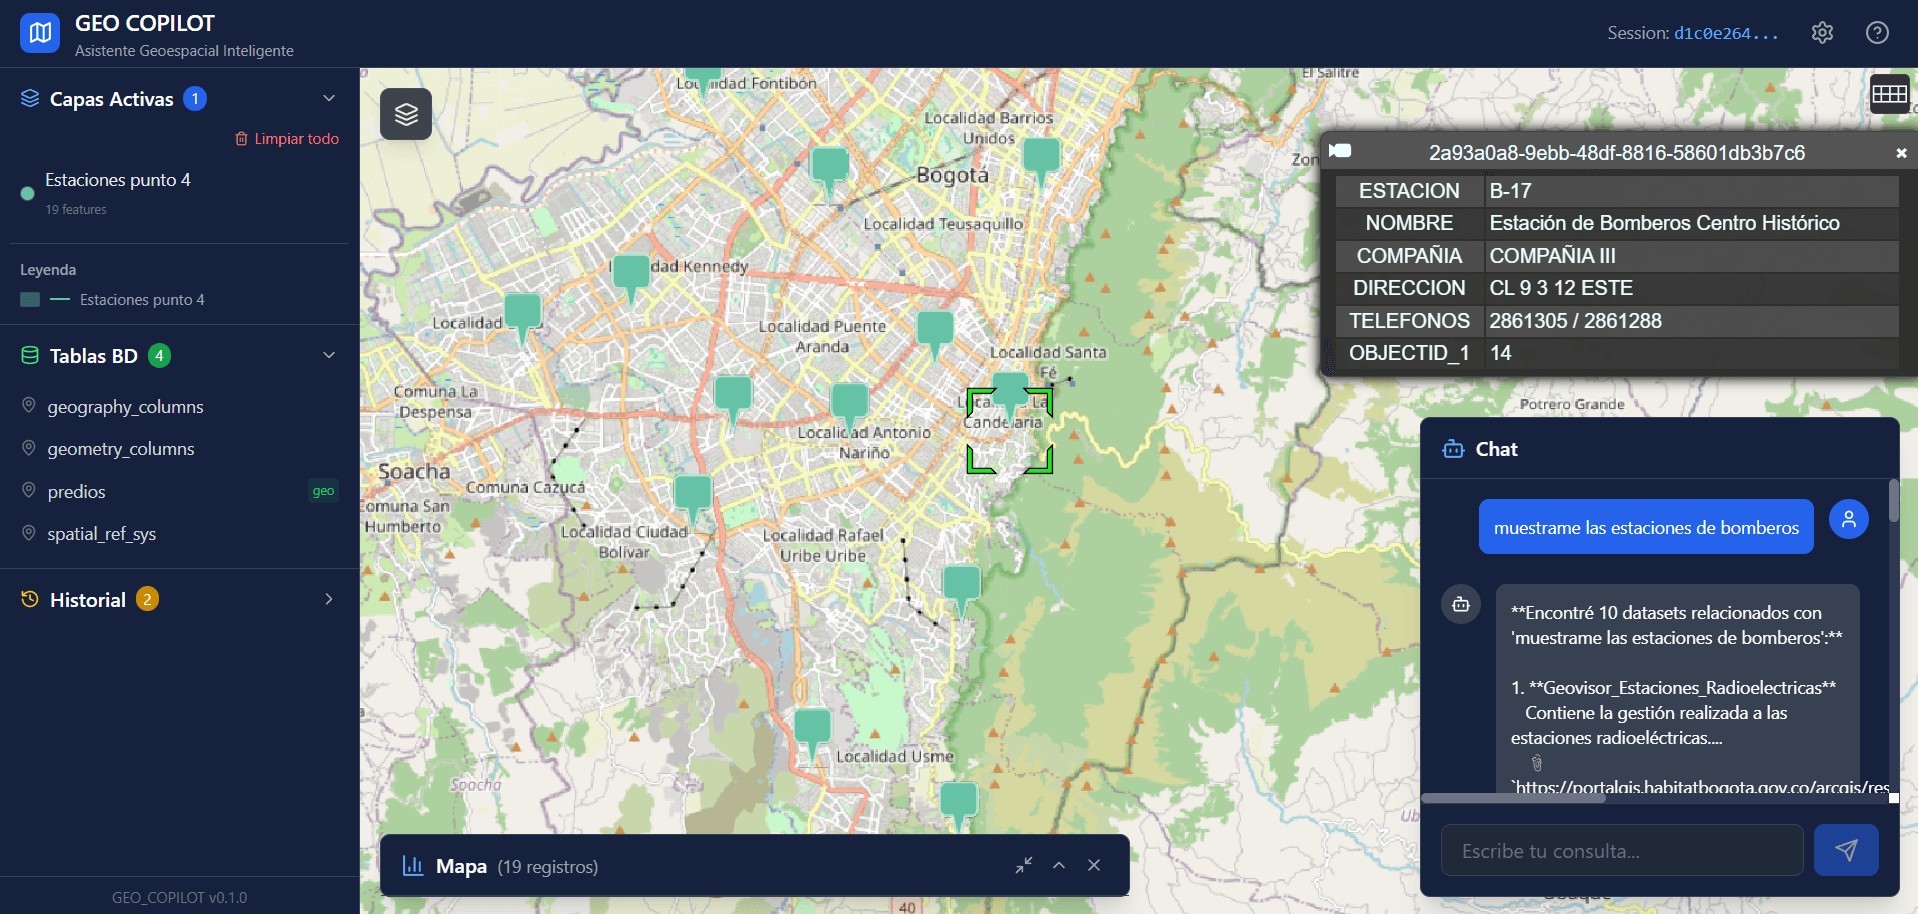The image size is (1918, 914).
Task: Collapse the Tablas BD section
Action: (329, 356)
